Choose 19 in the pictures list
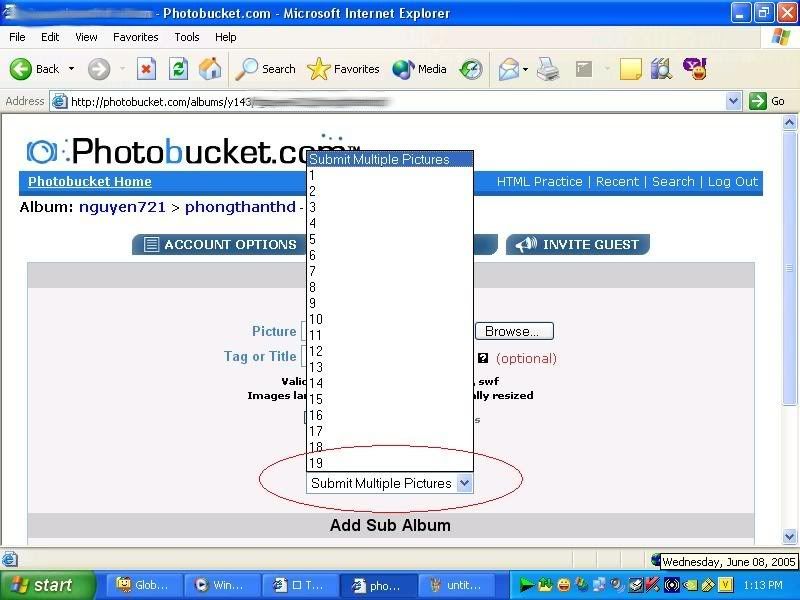800x600 pixels. [x=390, y=463]
